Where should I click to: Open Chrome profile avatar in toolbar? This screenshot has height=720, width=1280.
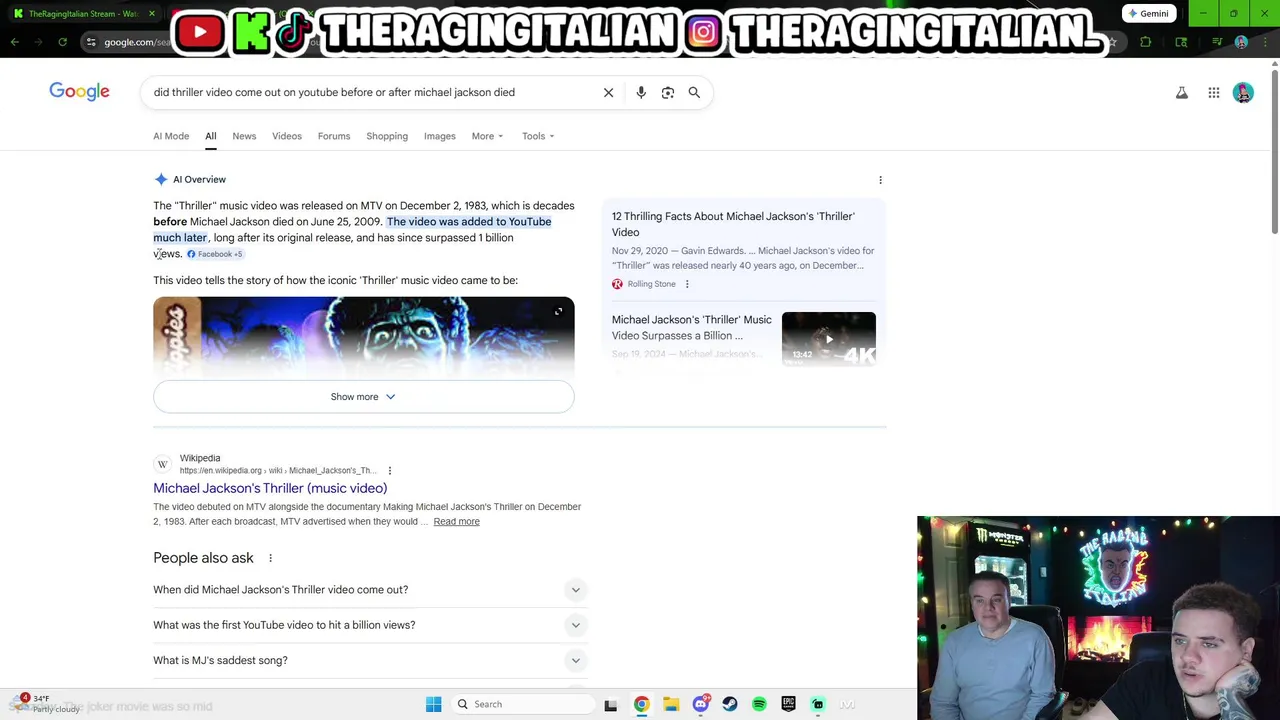(x=1241, y=42)
